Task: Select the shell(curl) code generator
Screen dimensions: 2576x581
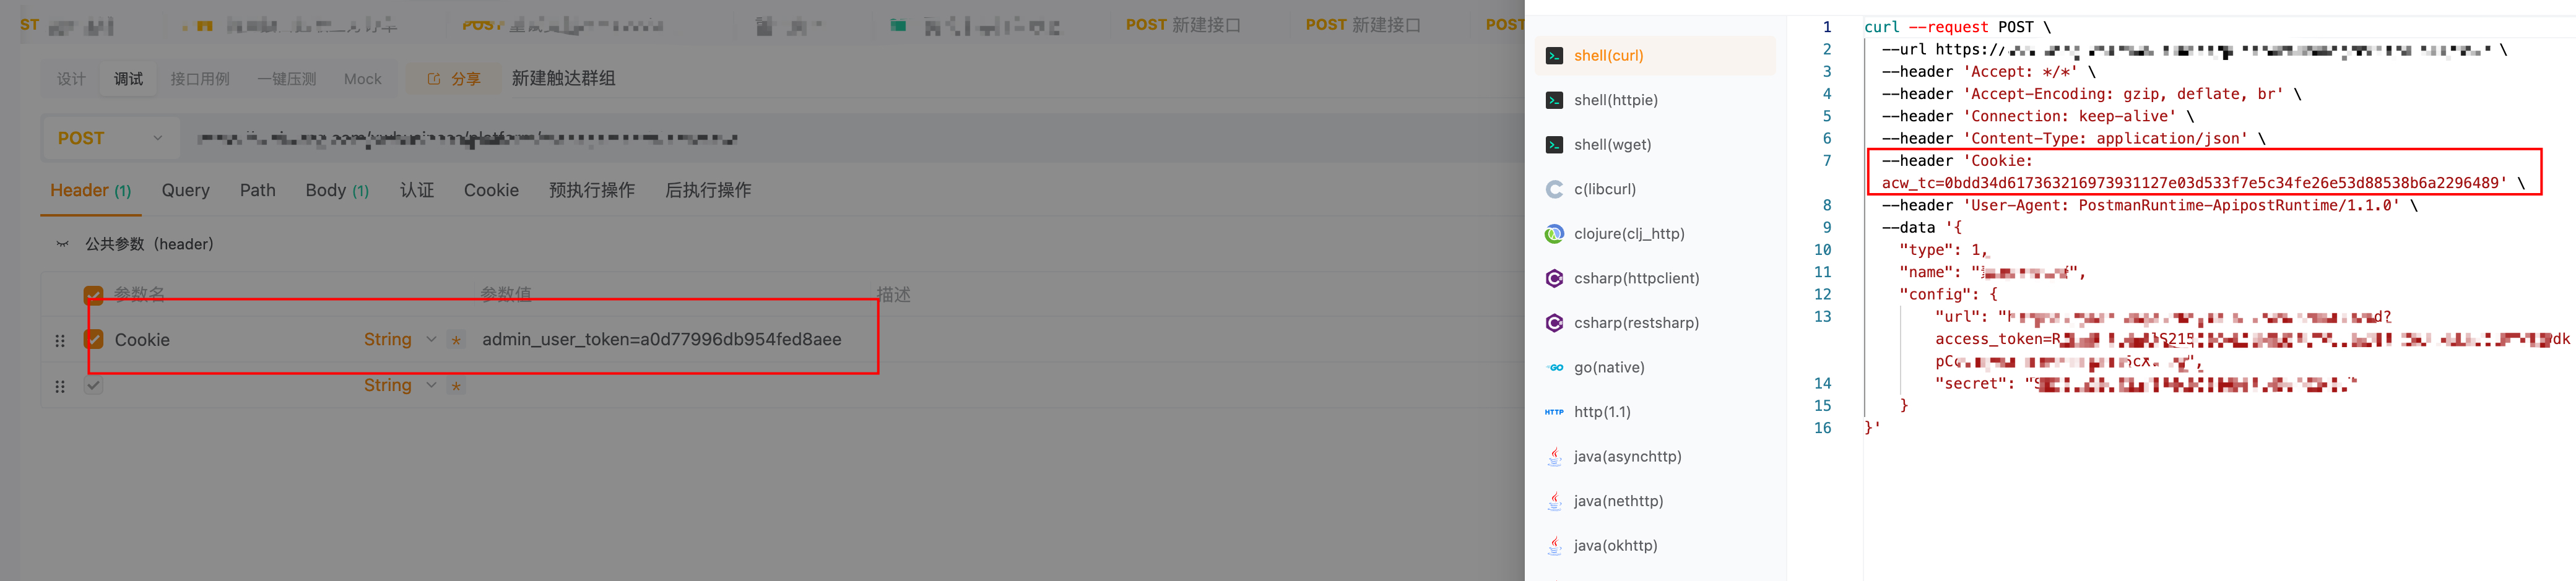Action: click(1654, 56)
